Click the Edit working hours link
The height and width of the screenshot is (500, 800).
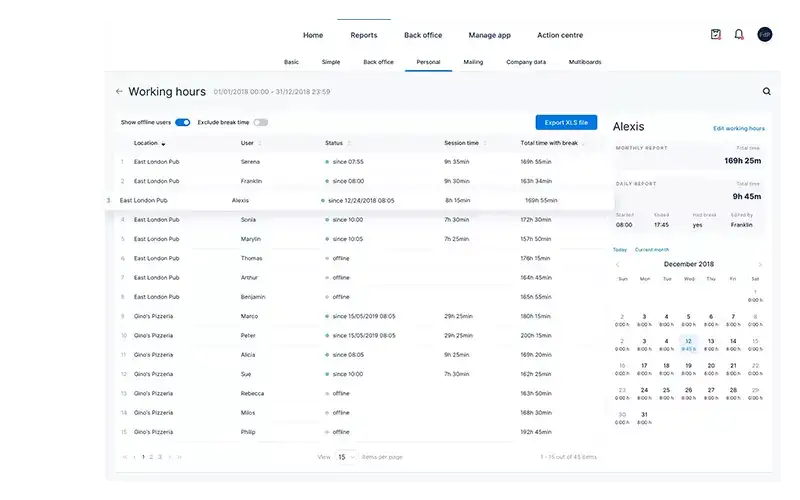coord(738,128)
